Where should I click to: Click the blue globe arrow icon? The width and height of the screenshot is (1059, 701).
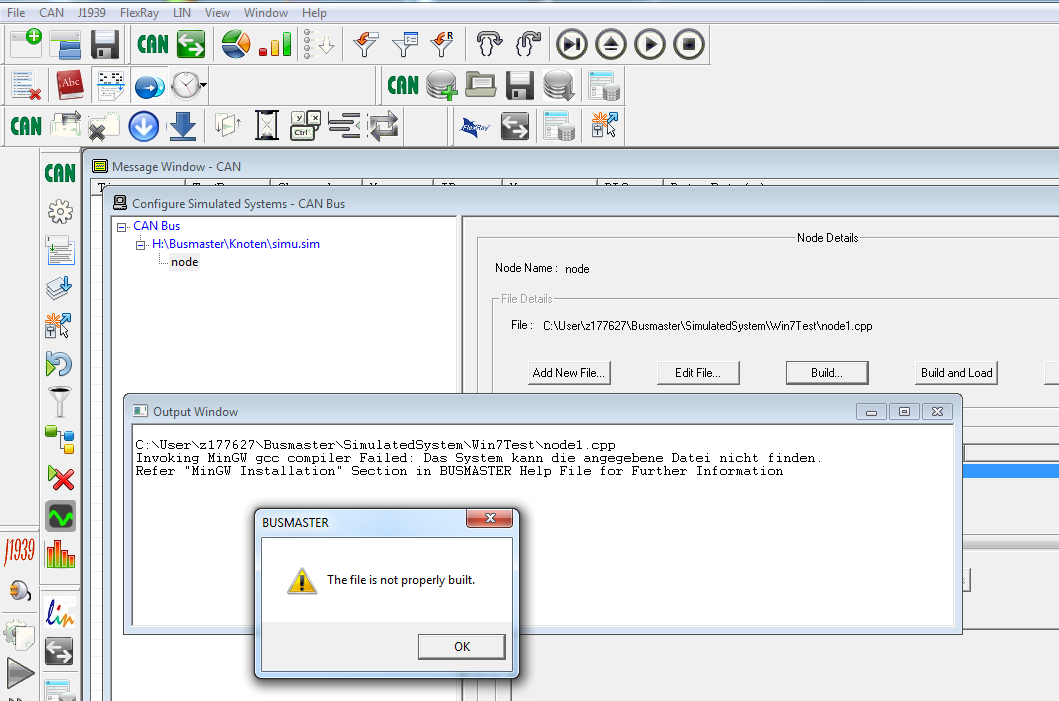[x=149, y=86]
